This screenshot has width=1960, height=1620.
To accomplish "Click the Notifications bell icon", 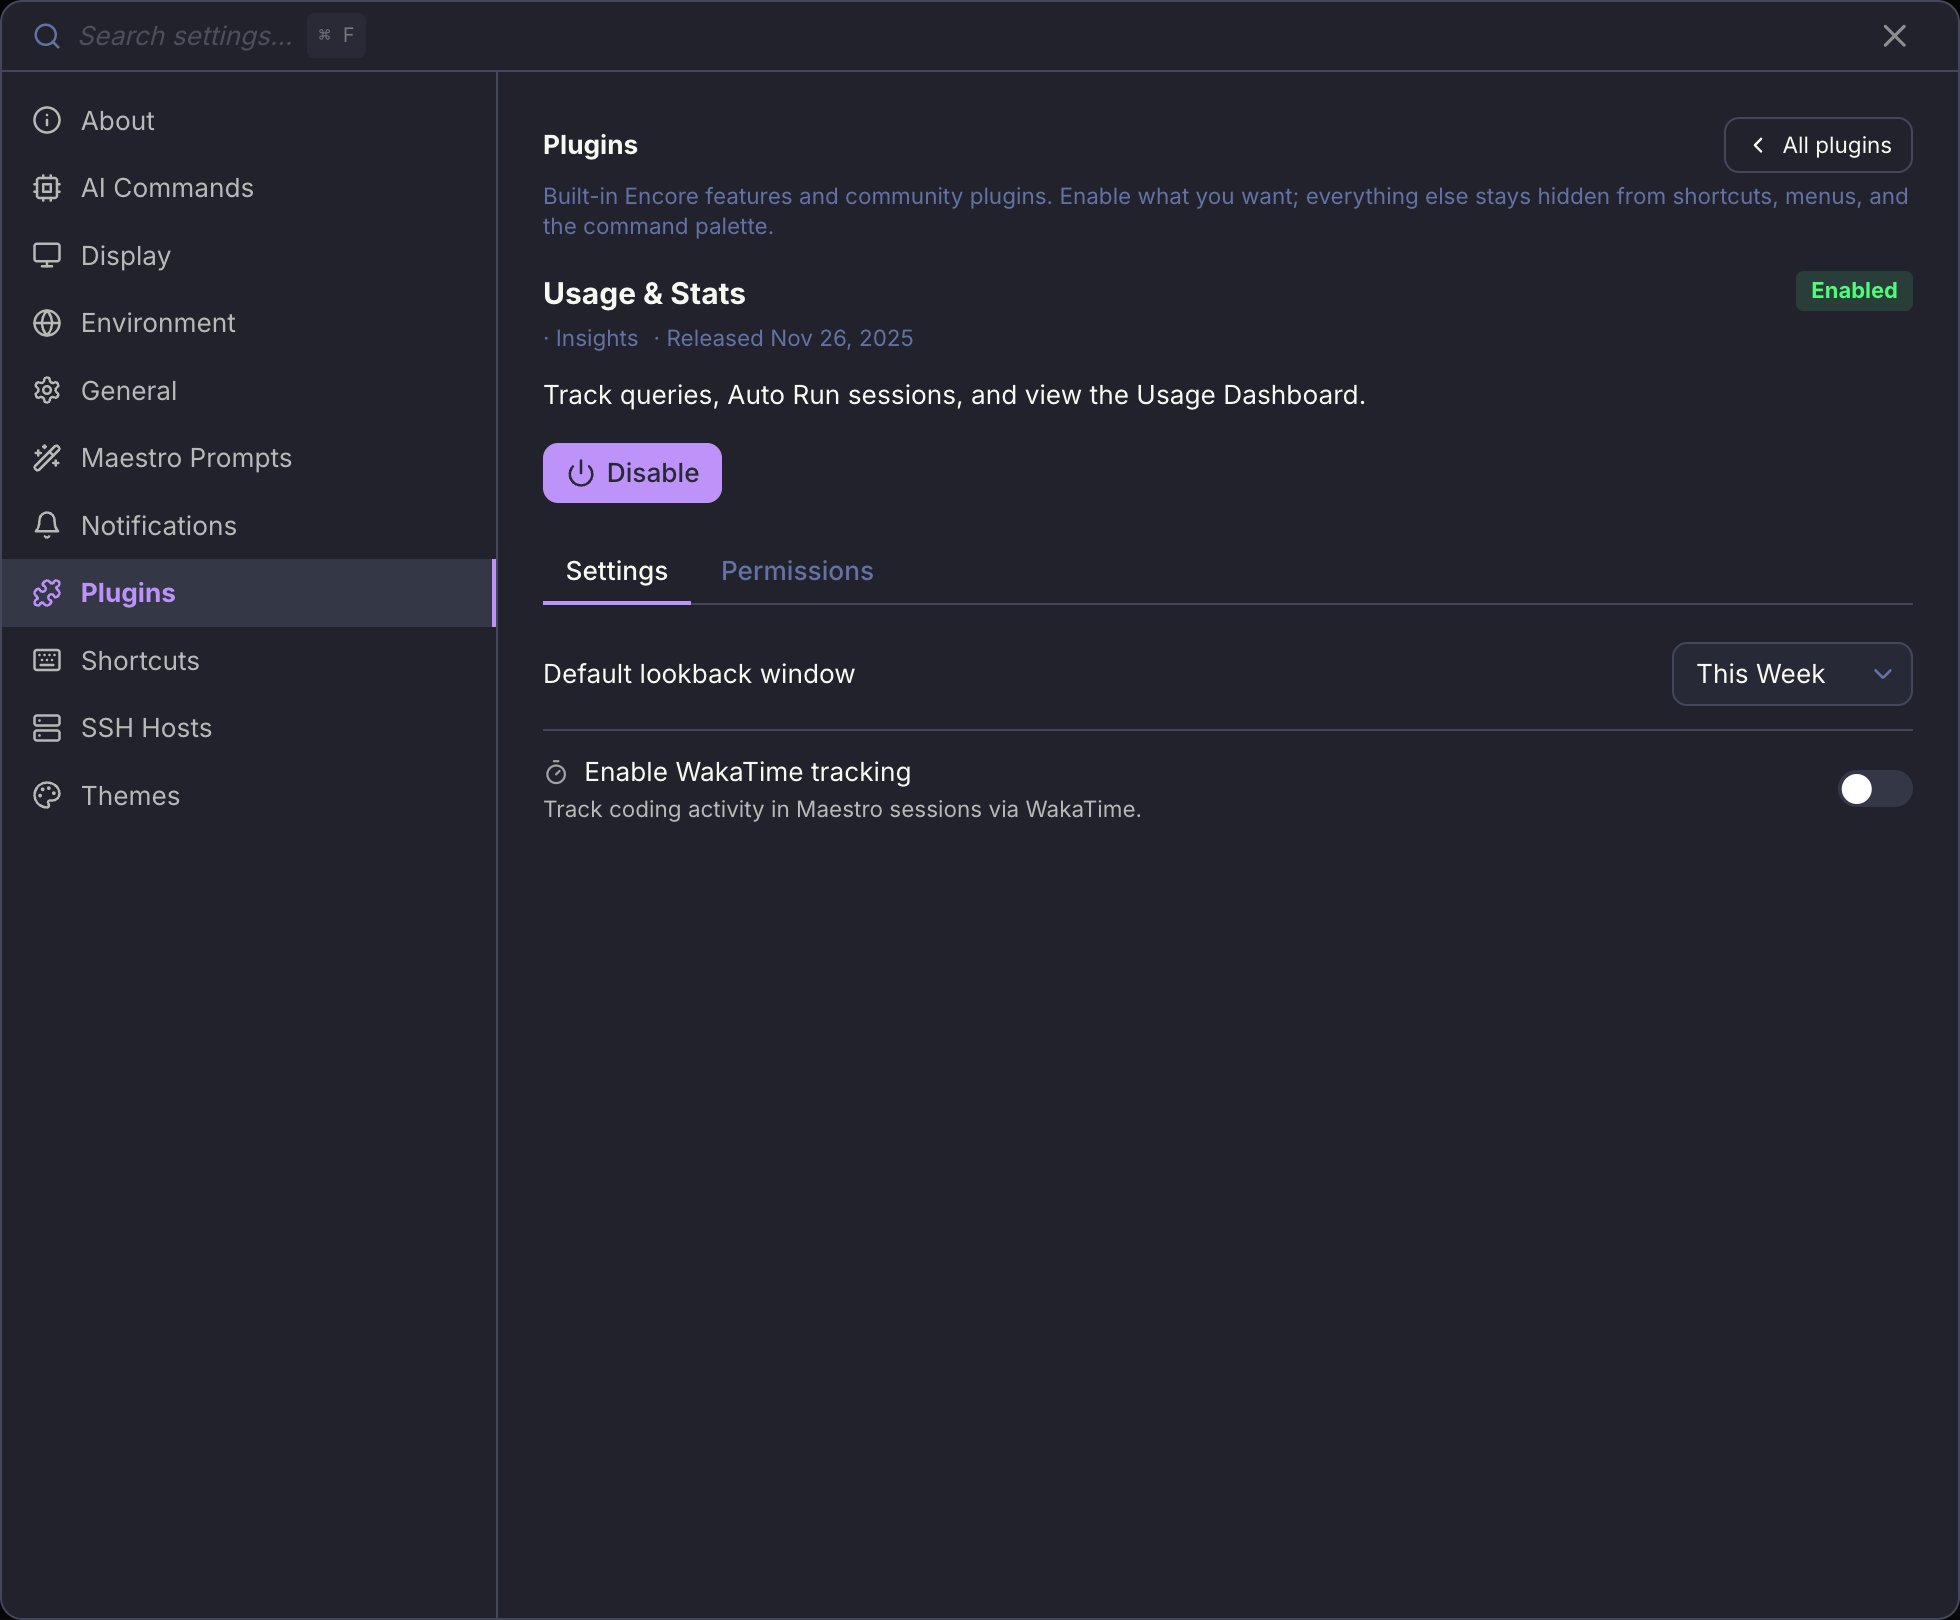I will 47,525.
